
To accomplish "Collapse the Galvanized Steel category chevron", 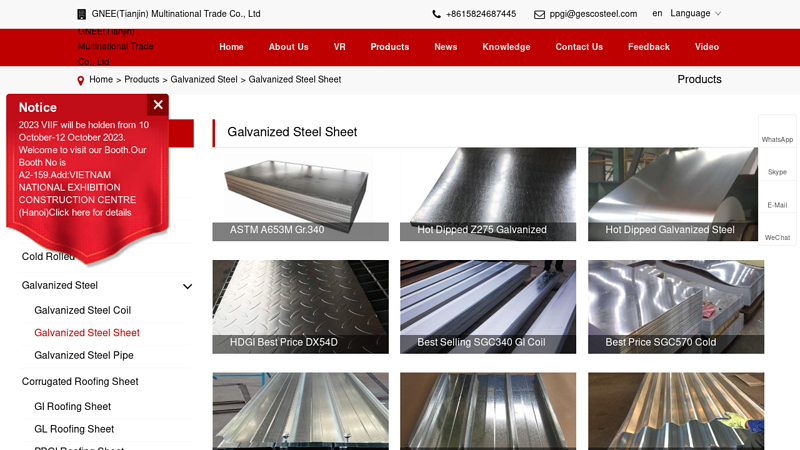I will point(188,286).
